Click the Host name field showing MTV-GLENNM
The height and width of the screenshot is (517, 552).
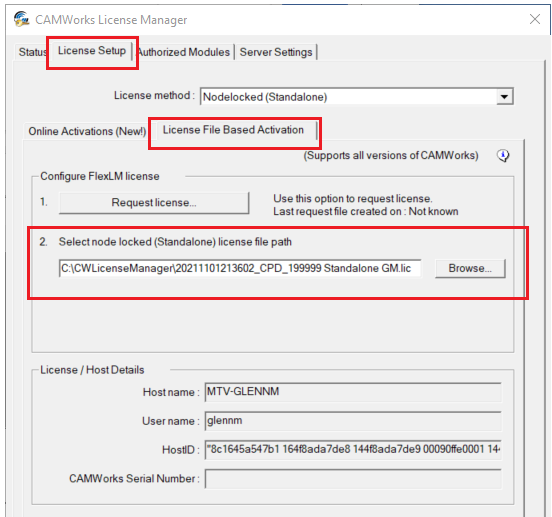click(353, 392)
